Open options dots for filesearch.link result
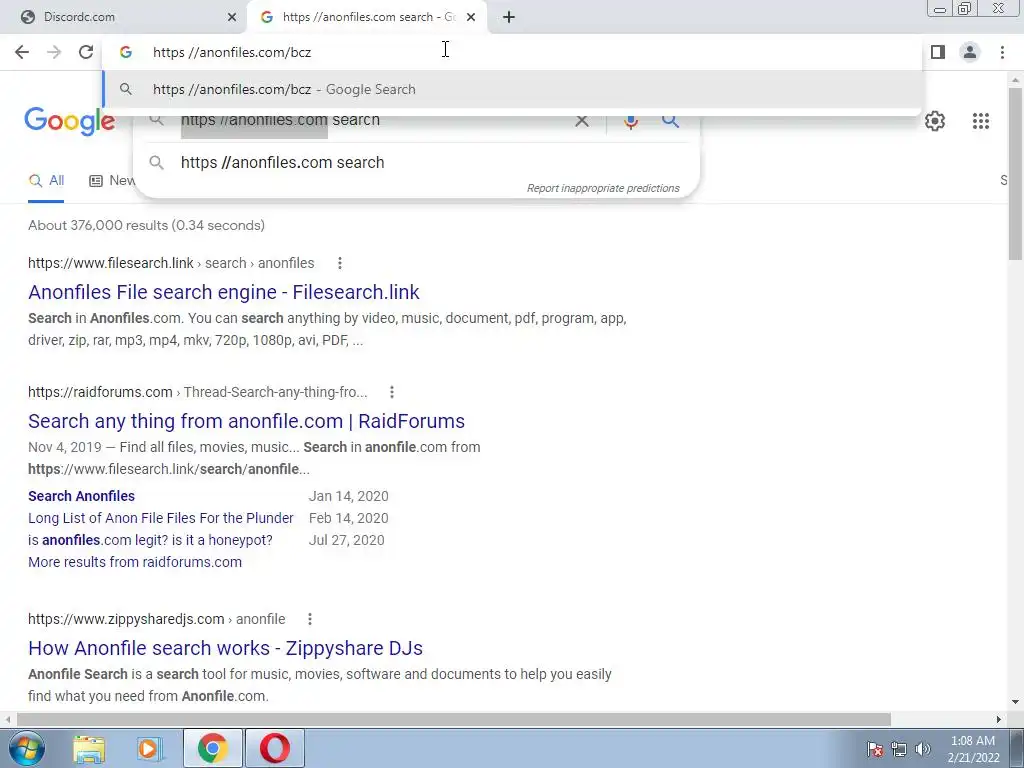Screen dimensions: 1024x768 [340, 263]
